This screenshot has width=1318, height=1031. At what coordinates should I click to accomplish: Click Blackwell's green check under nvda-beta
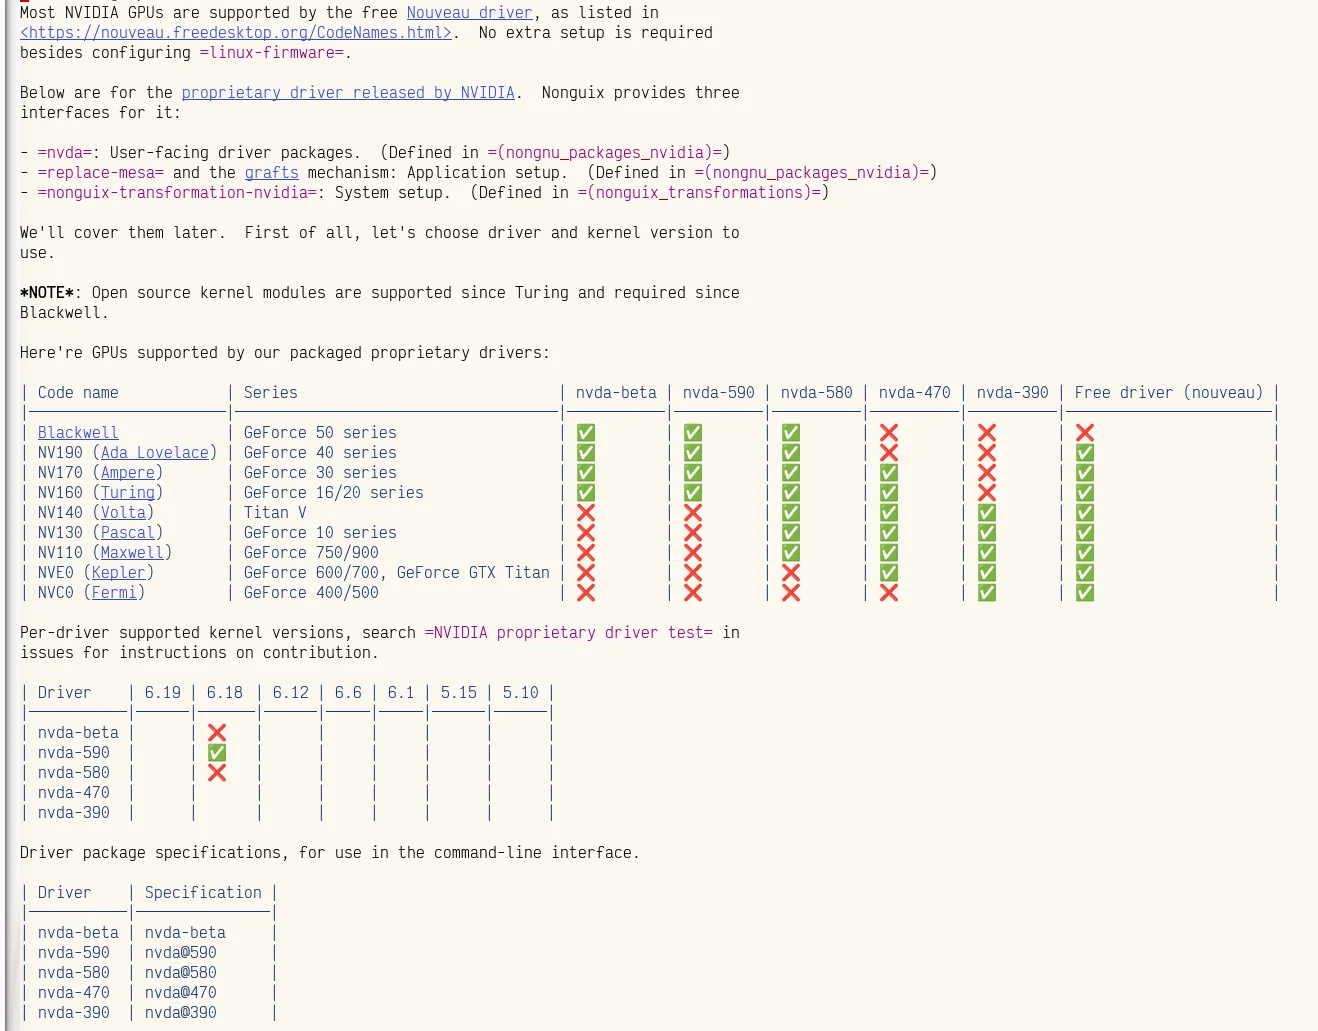586,433
